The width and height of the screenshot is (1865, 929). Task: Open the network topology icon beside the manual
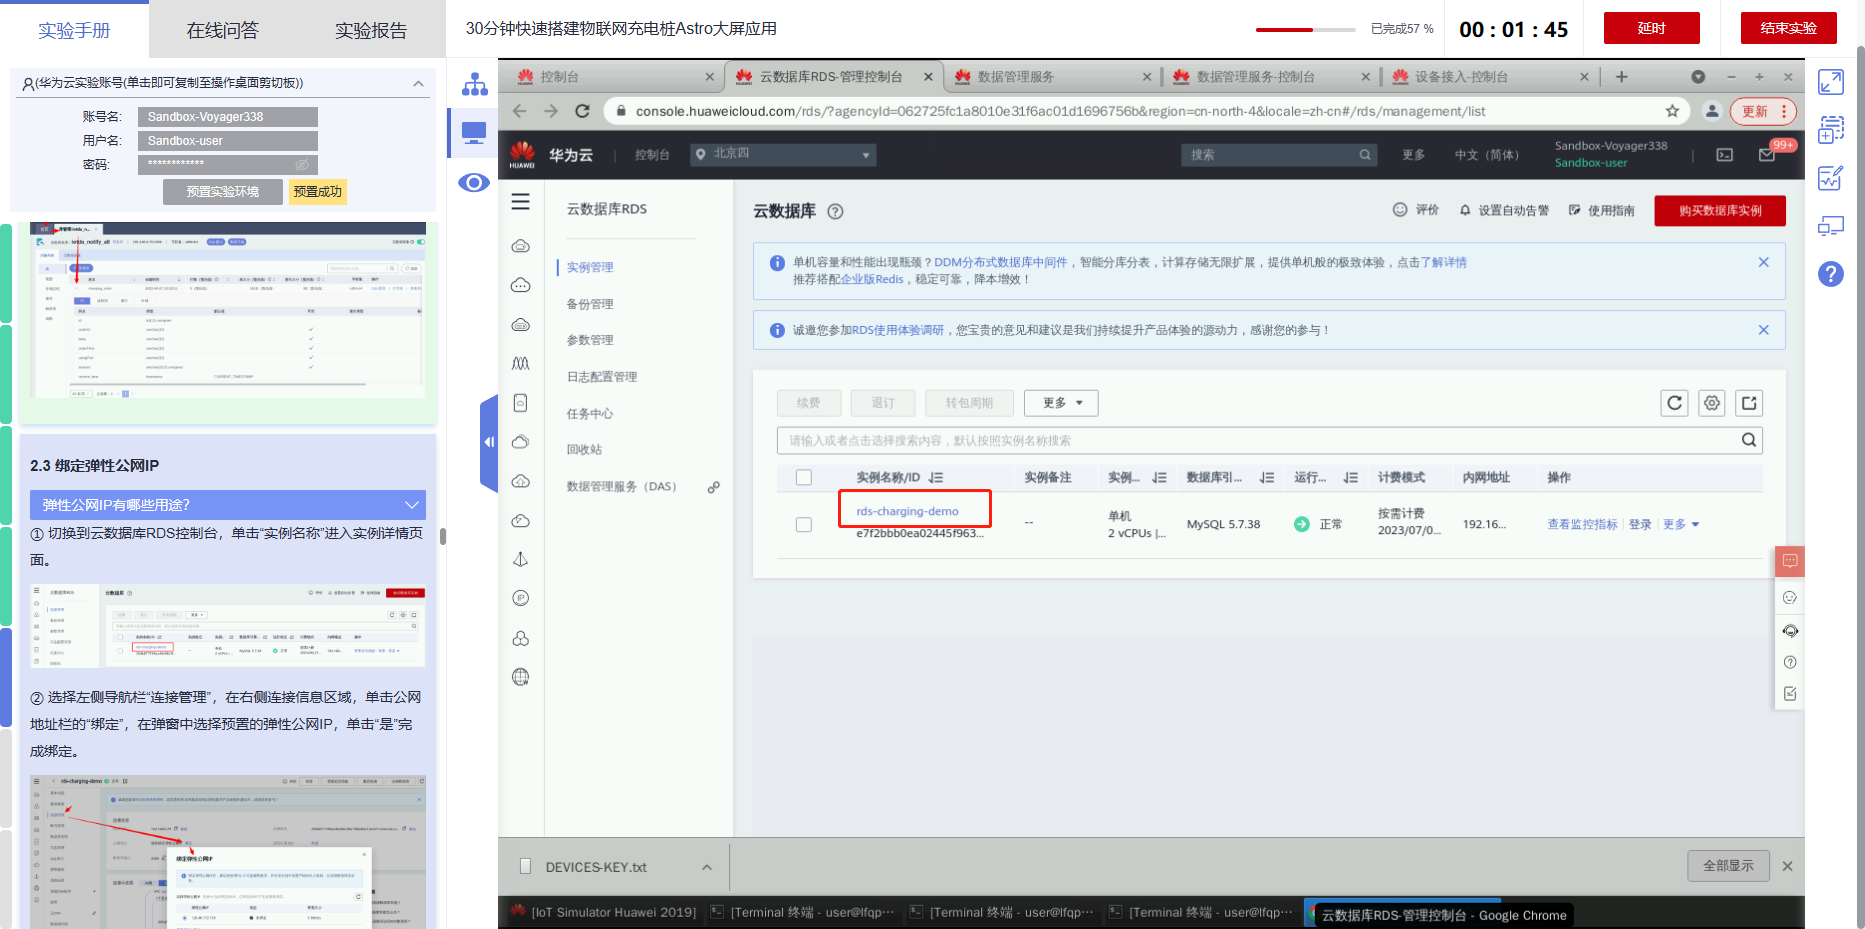(x=474, y=84)
